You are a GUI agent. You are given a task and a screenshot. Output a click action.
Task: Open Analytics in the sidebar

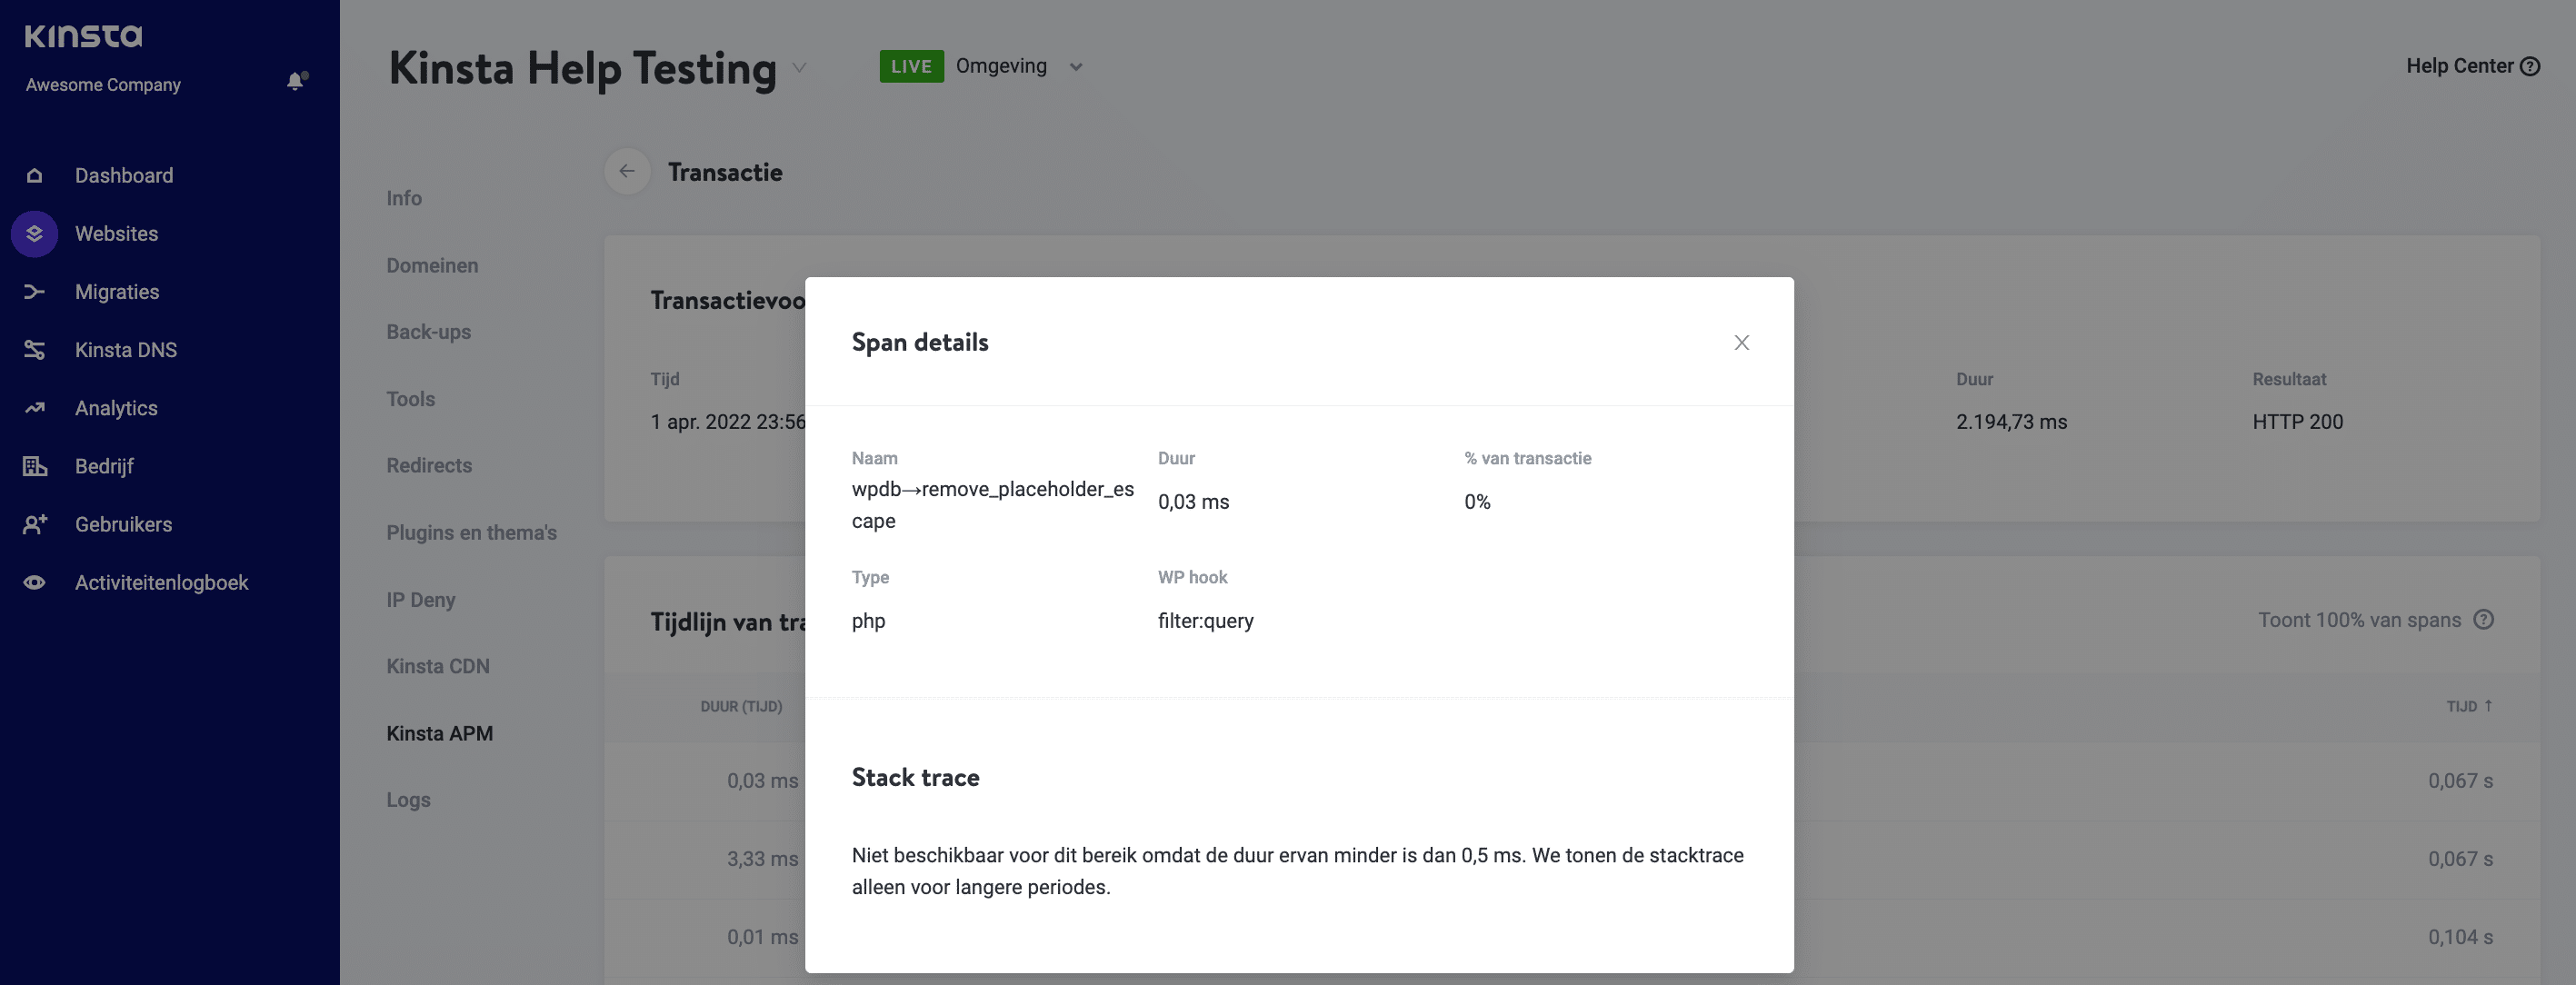tap(116, 407)
